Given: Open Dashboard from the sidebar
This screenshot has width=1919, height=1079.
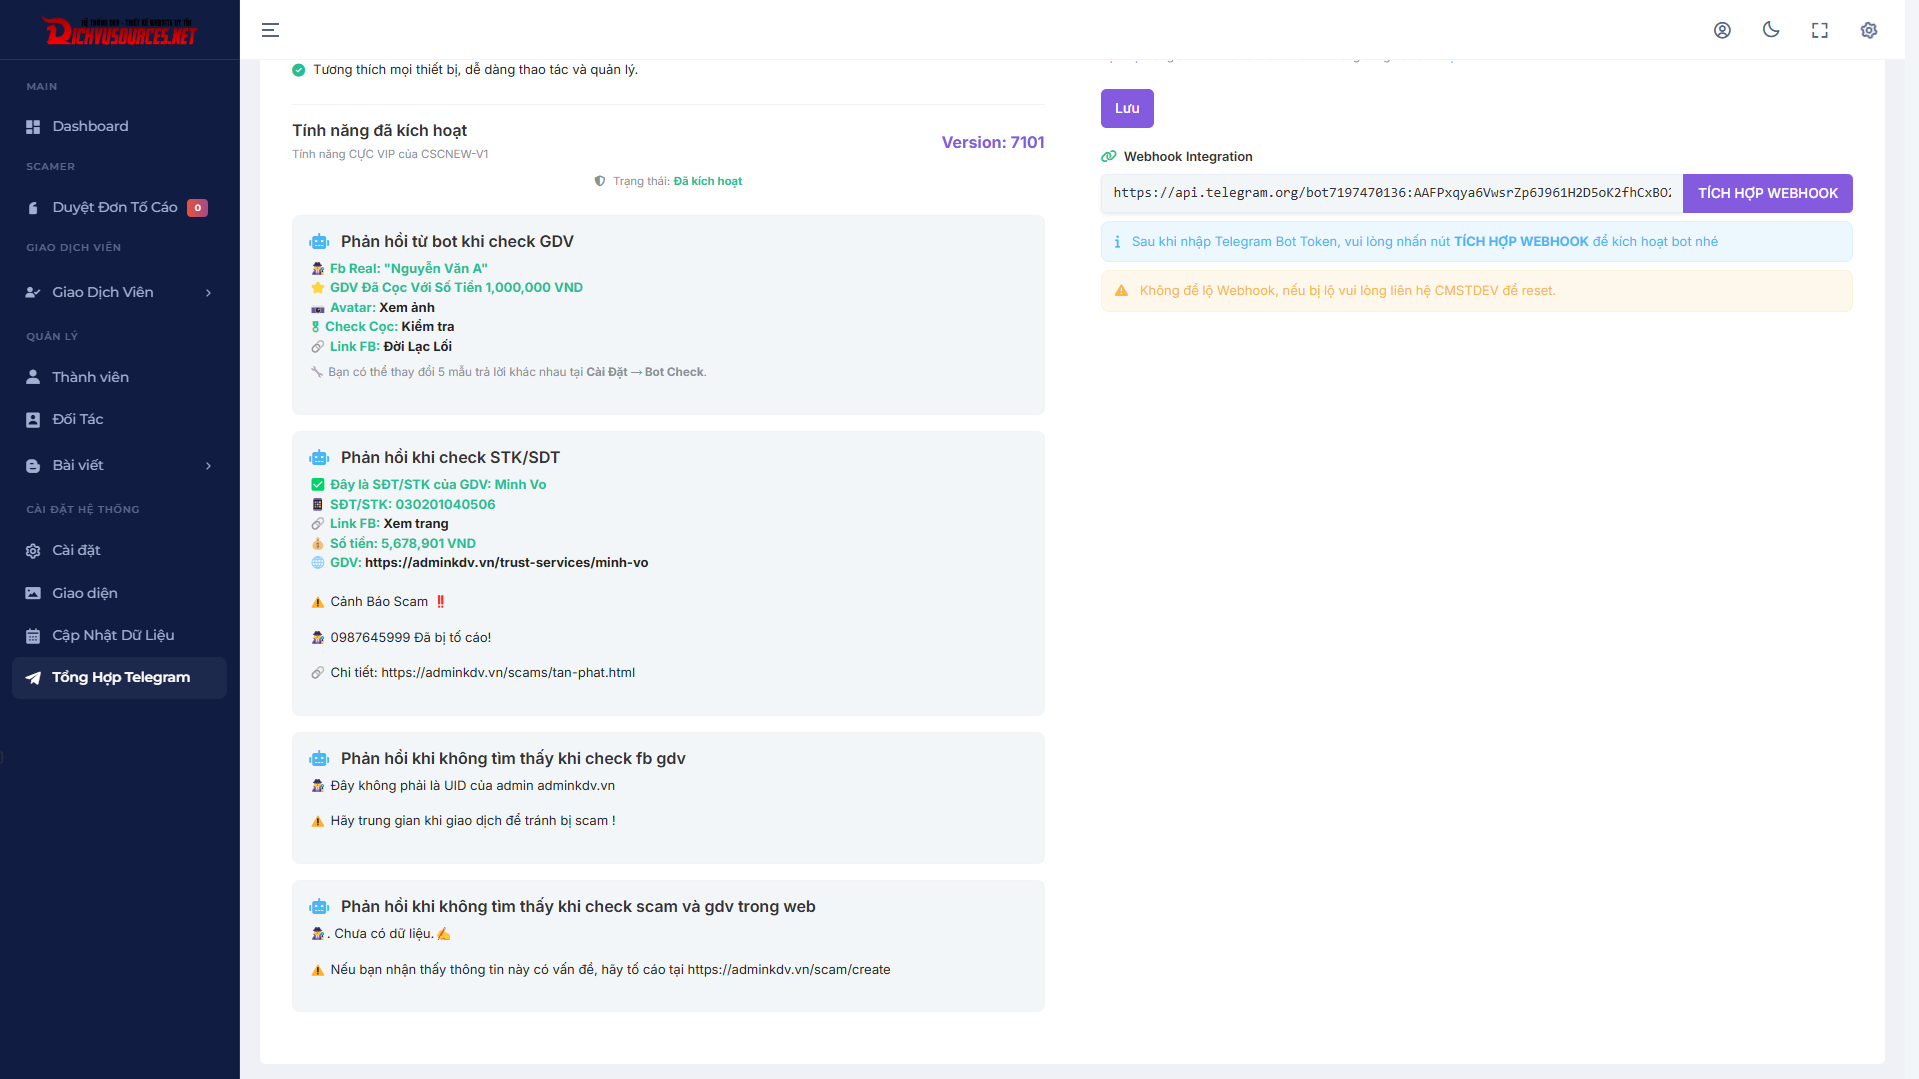Looking at the screenshot, I should [90, 126].
